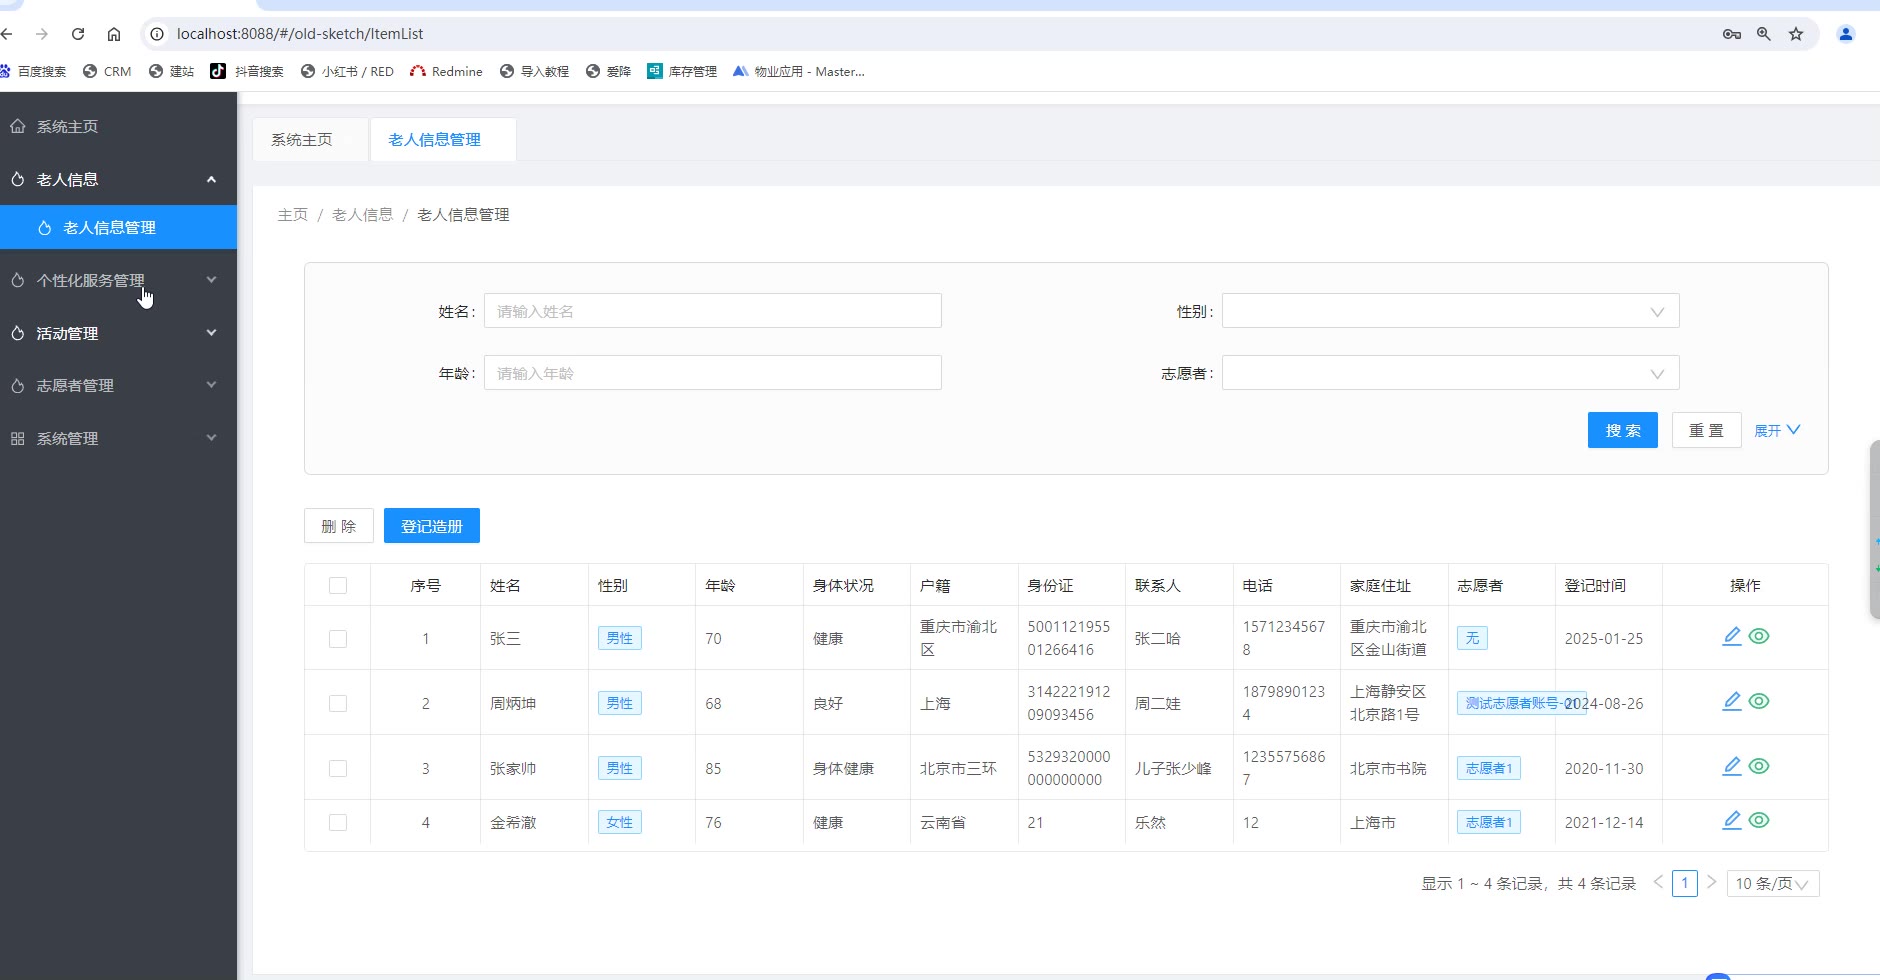This screenshot has height=980, width=1880.
Task: Toggle the select-all checkbox in table header
Action: 338,586
